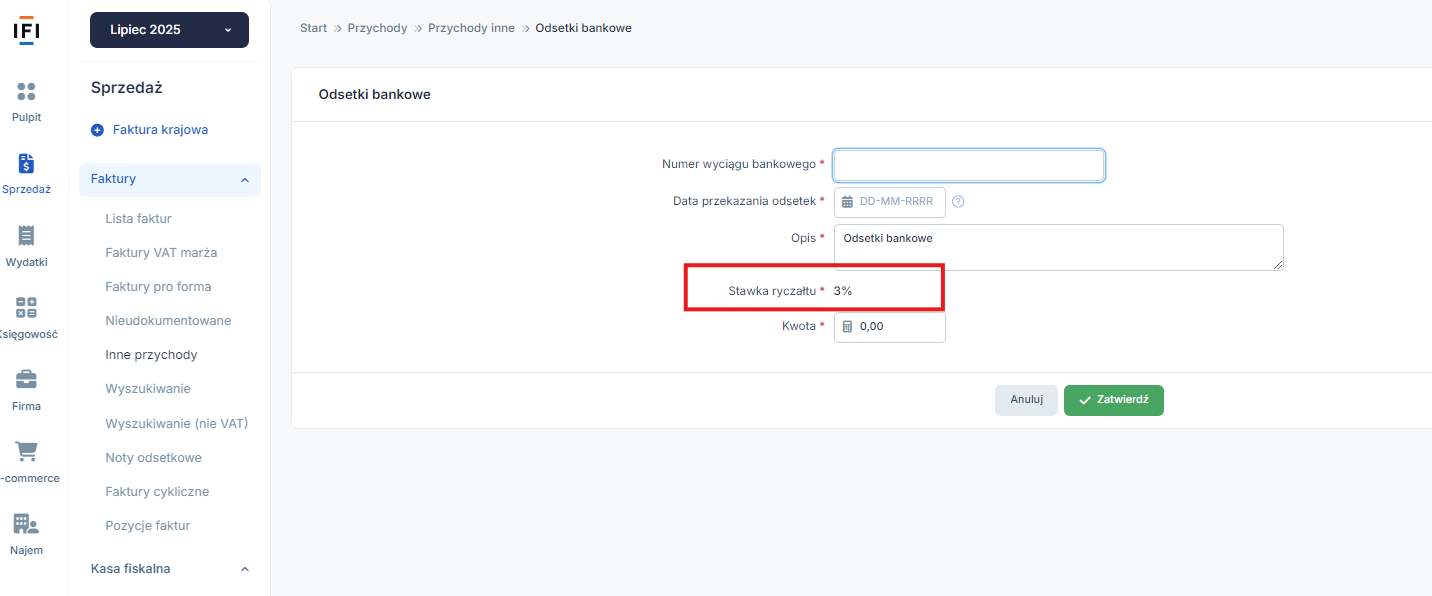Open the Najem building icon
The height and width of the screenshot is (596, 1432).
coord(27,524)
